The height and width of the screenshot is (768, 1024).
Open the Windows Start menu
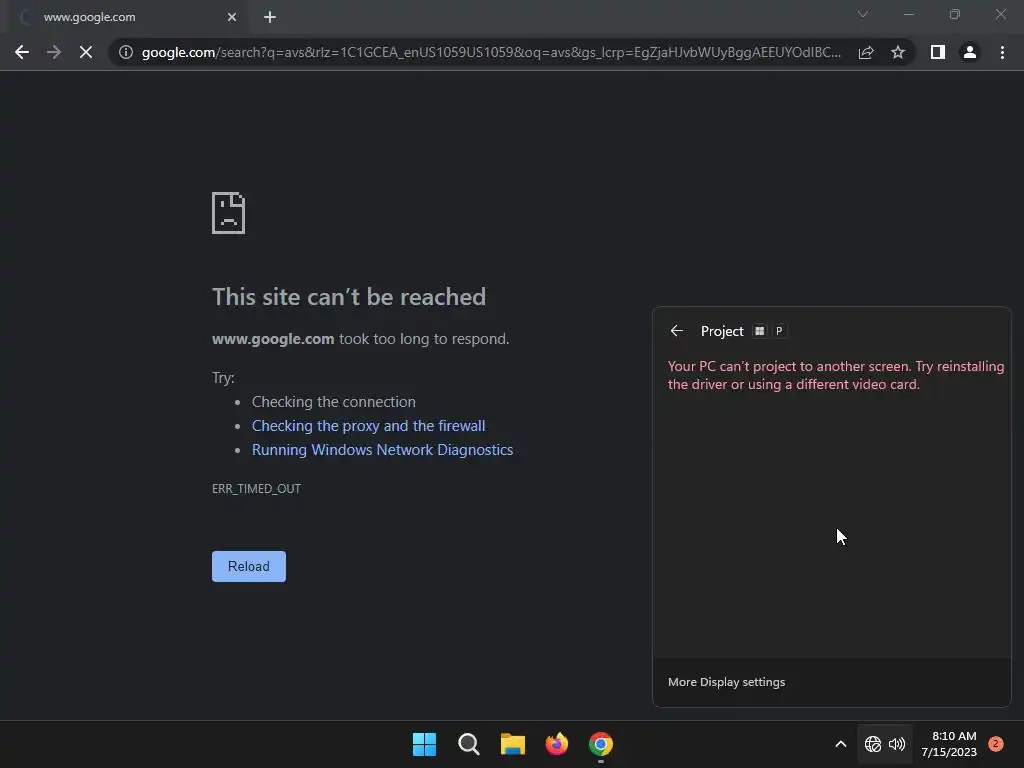click(x=424, y=744)
